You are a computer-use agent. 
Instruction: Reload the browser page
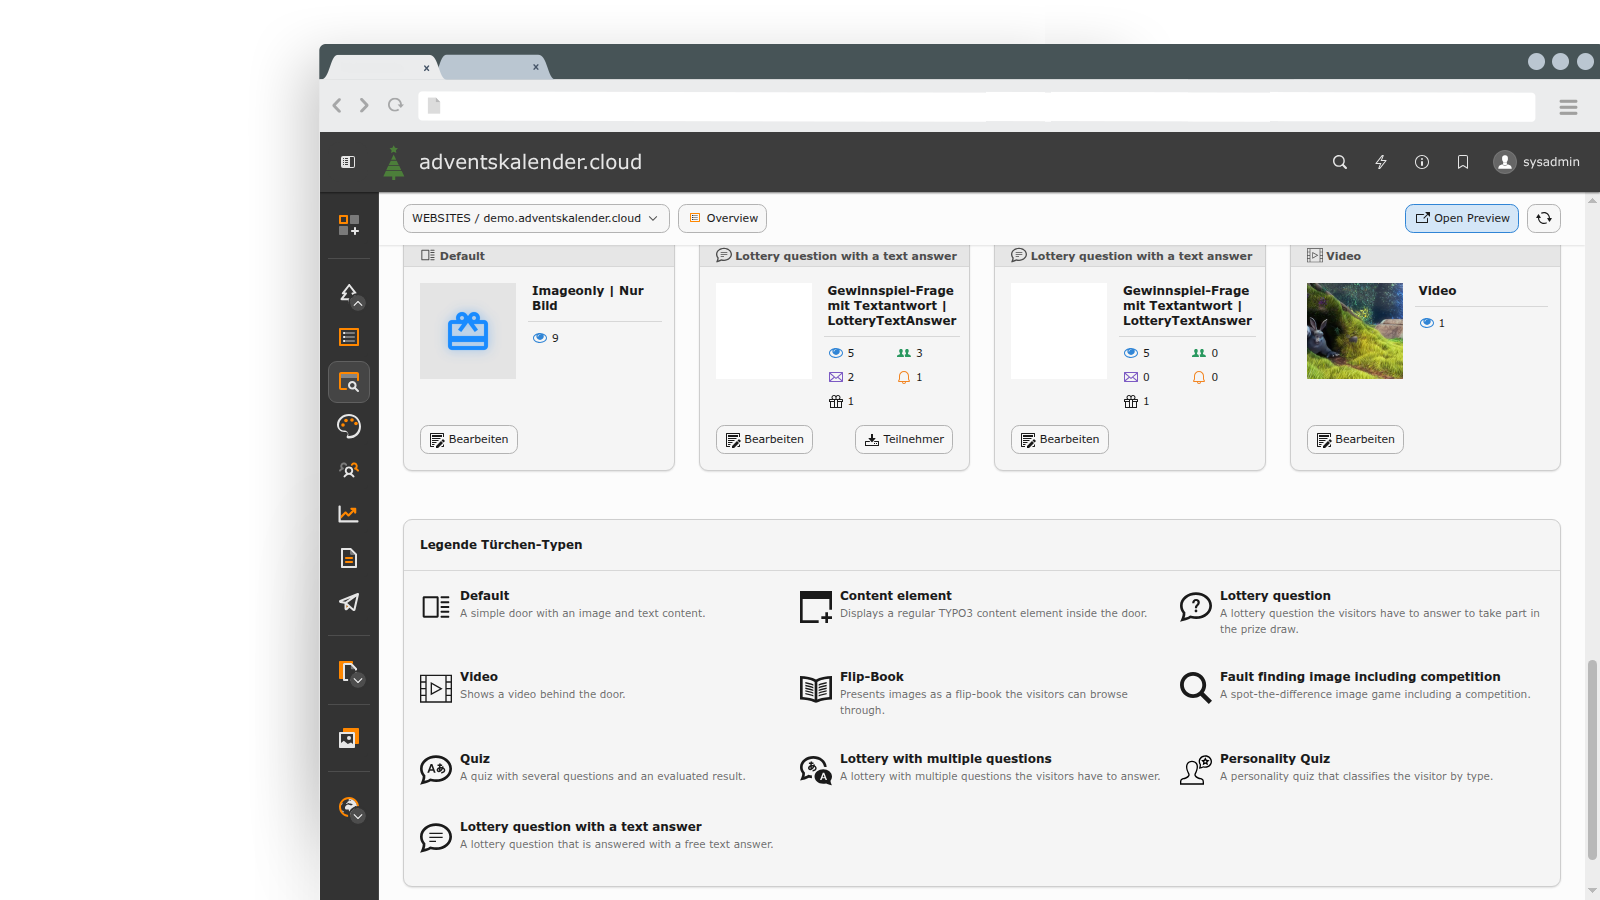pos(396,105)
